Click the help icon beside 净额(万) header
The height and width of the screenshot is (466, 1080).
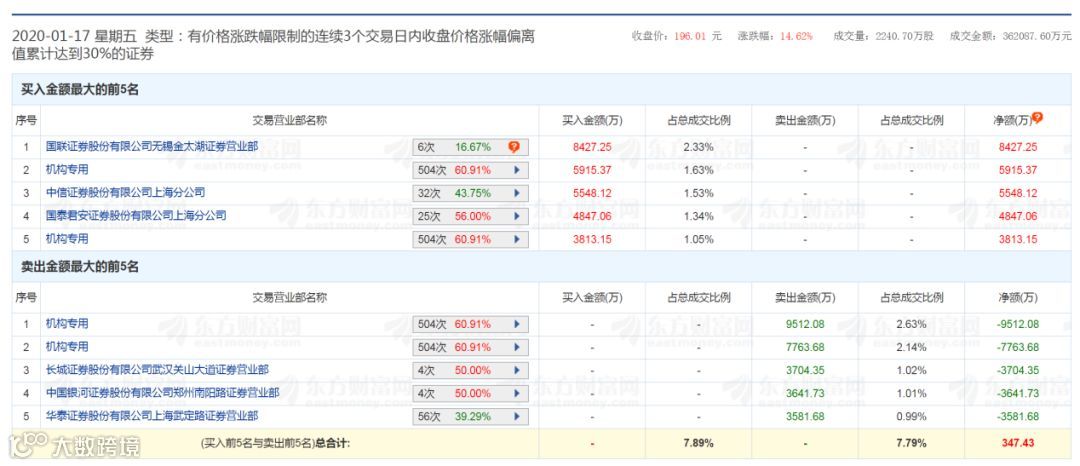1037,118
